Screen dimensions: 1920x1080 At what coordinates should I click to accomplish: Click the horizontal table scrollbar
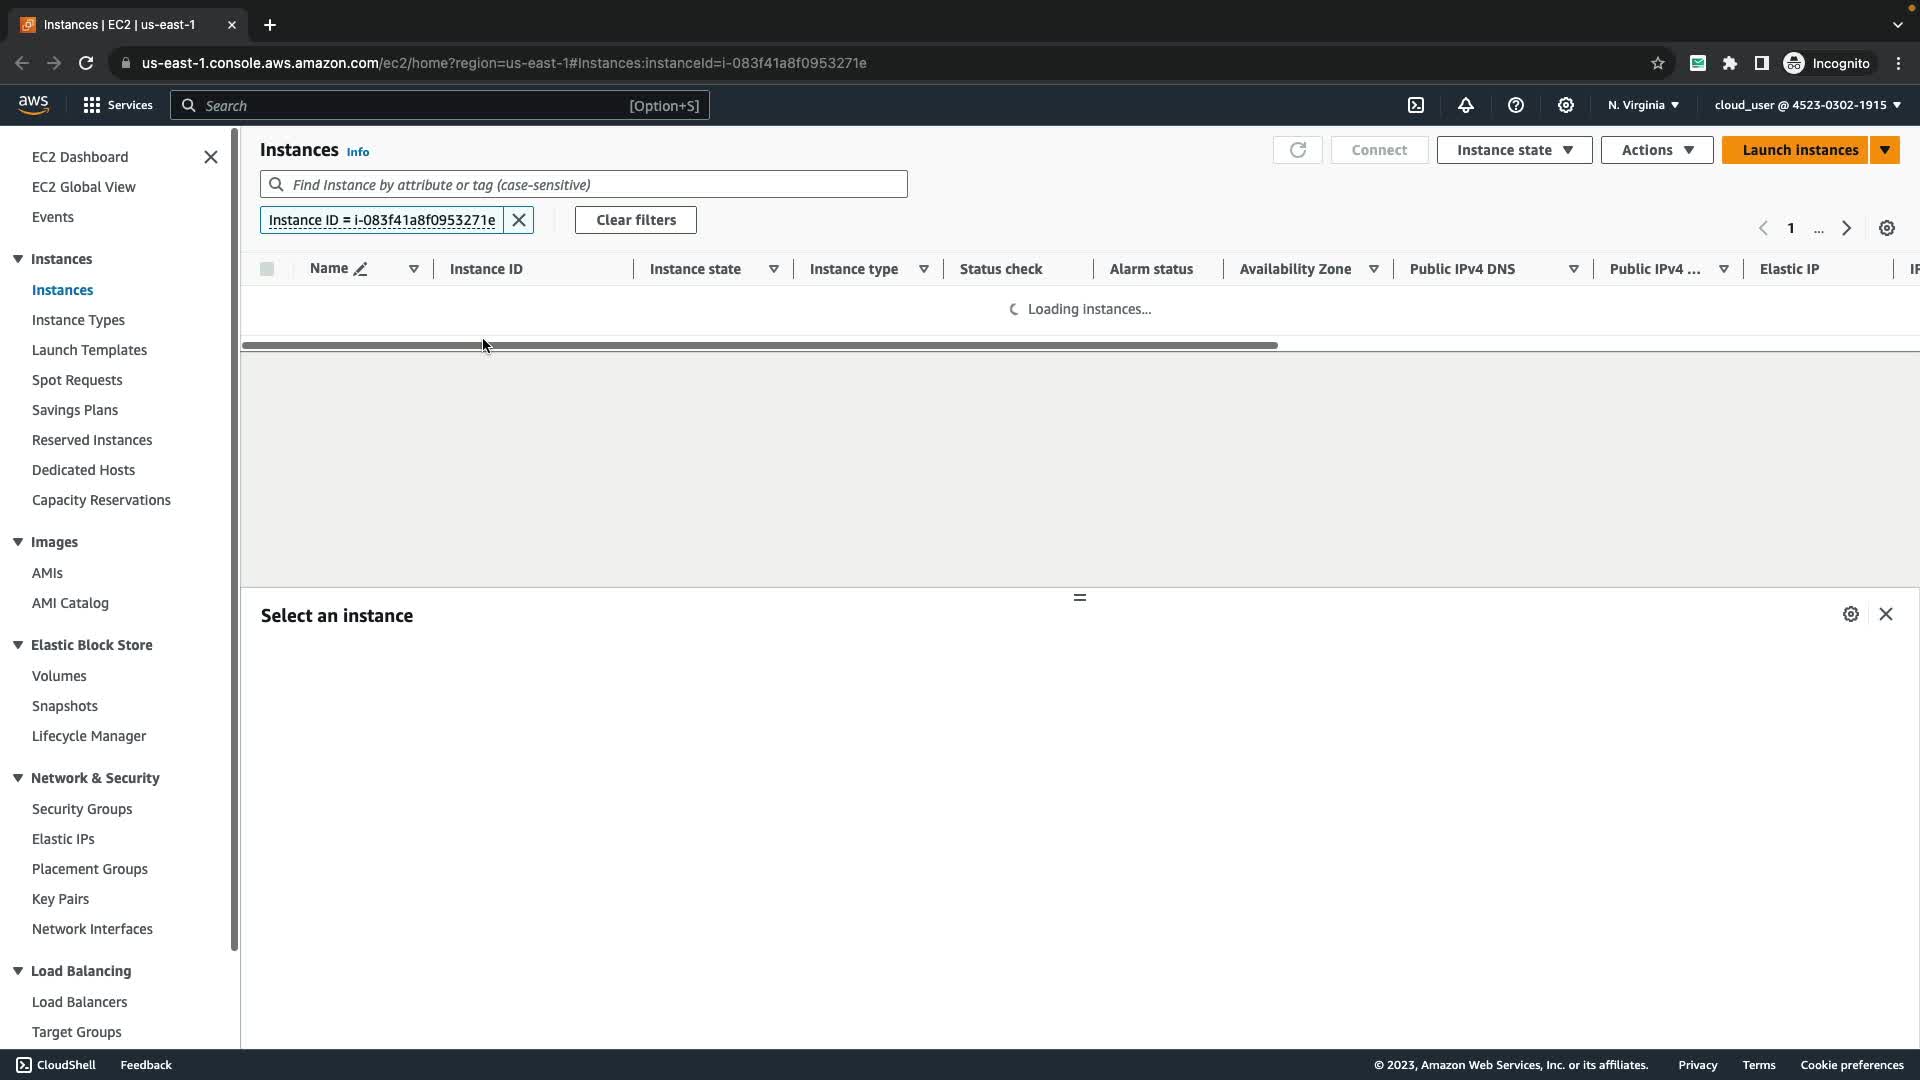pyautogui.click(x=760, y=345)
